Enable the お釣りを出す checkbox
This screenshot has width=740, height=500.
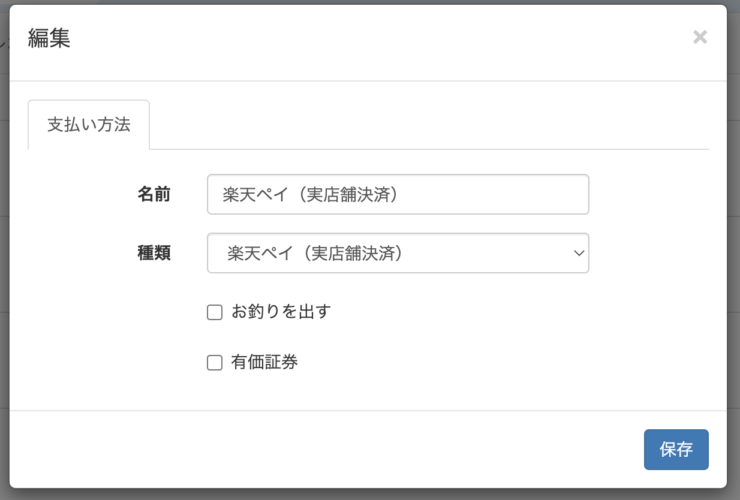click(215, 312)
